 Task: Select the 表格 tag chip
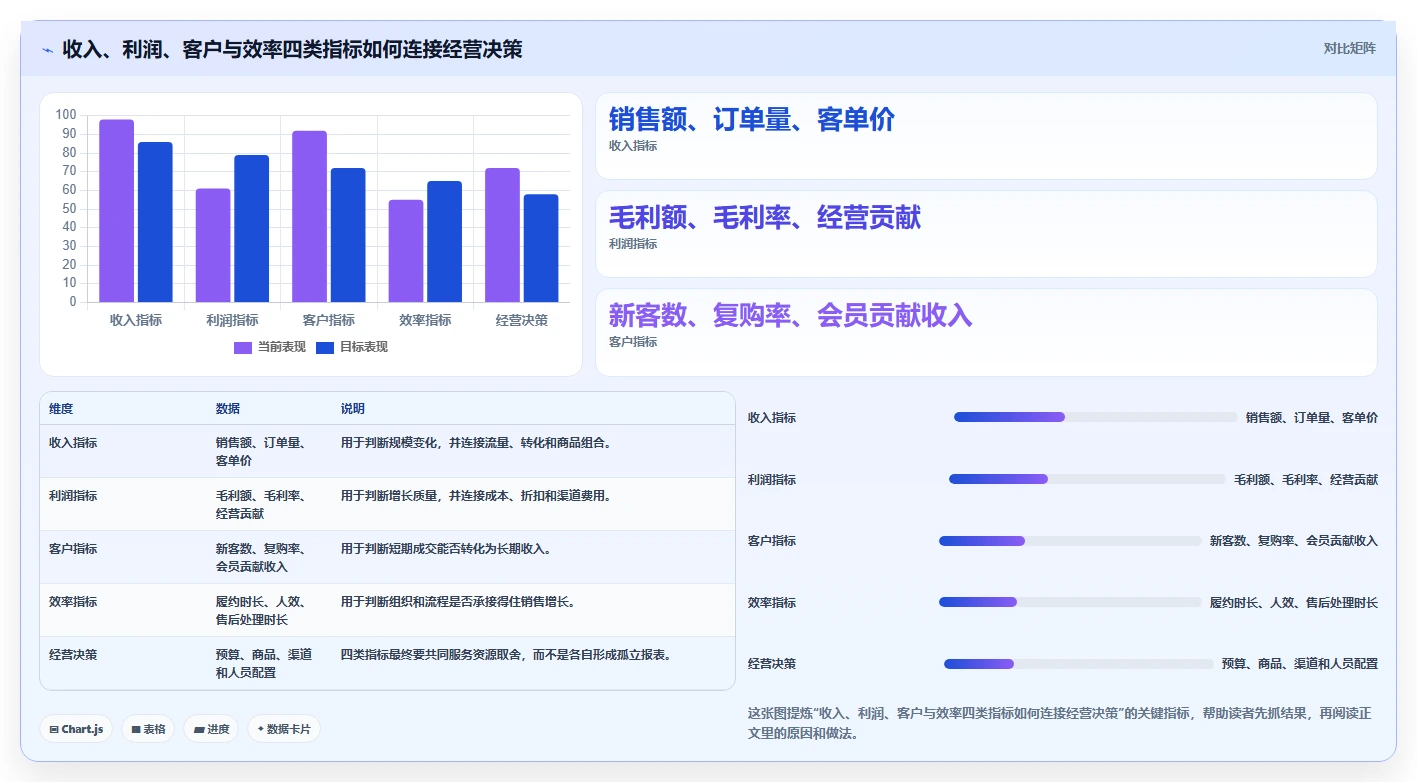pyautogui.click(x=148, y=729)
